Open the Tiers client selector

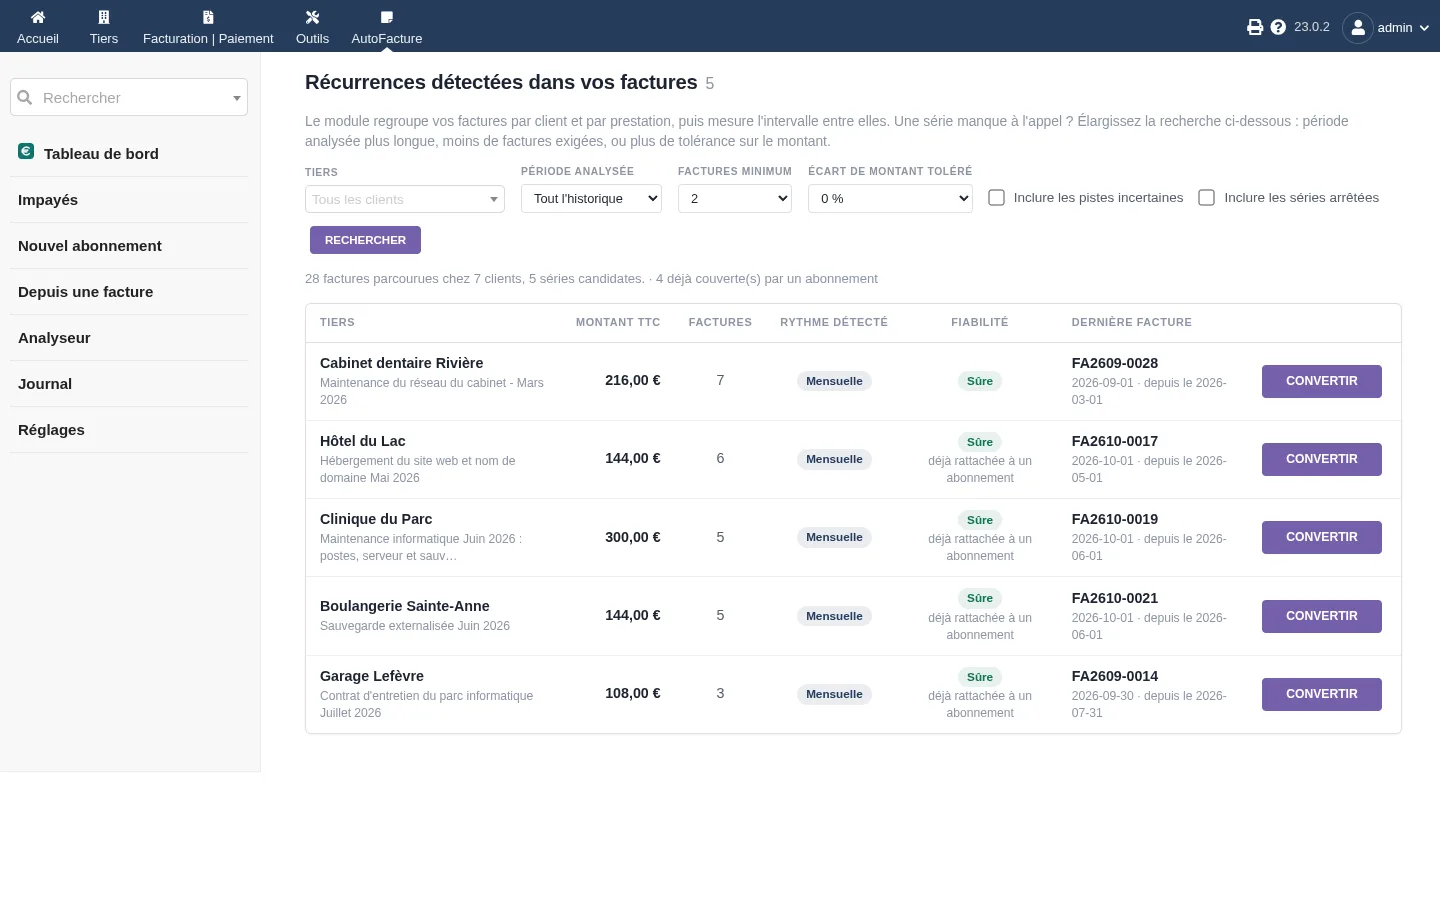405,199
